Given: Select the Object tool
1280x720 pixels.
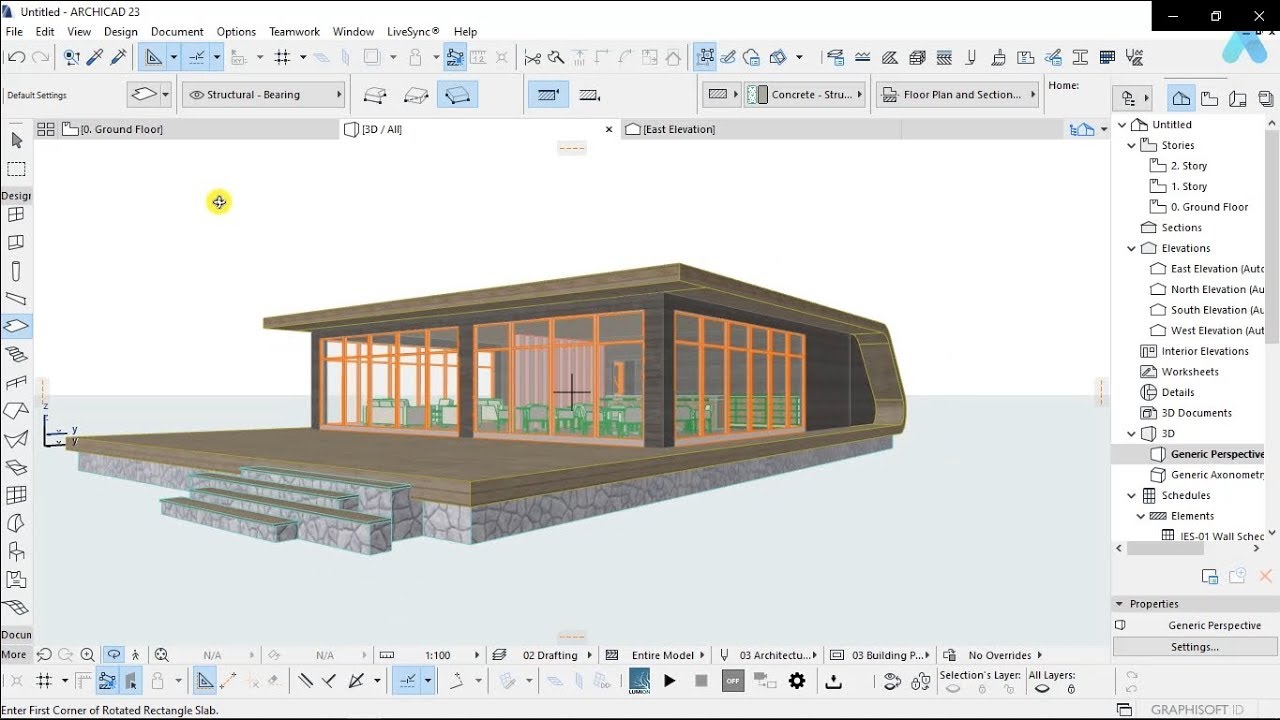Looking at the screenshot, I should [x=16, y=550].
